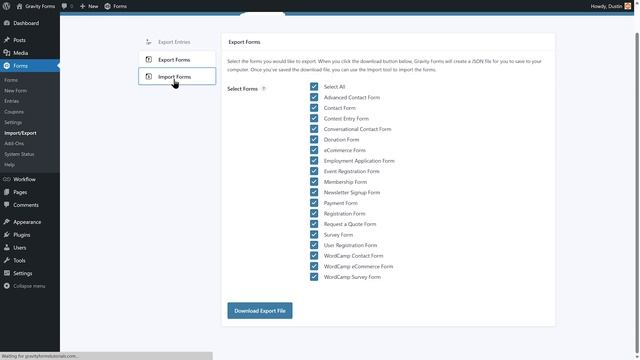Open the Entries submenu item
Image resolution: width=640 pixels, height=360 pixels.
(11, 101)
